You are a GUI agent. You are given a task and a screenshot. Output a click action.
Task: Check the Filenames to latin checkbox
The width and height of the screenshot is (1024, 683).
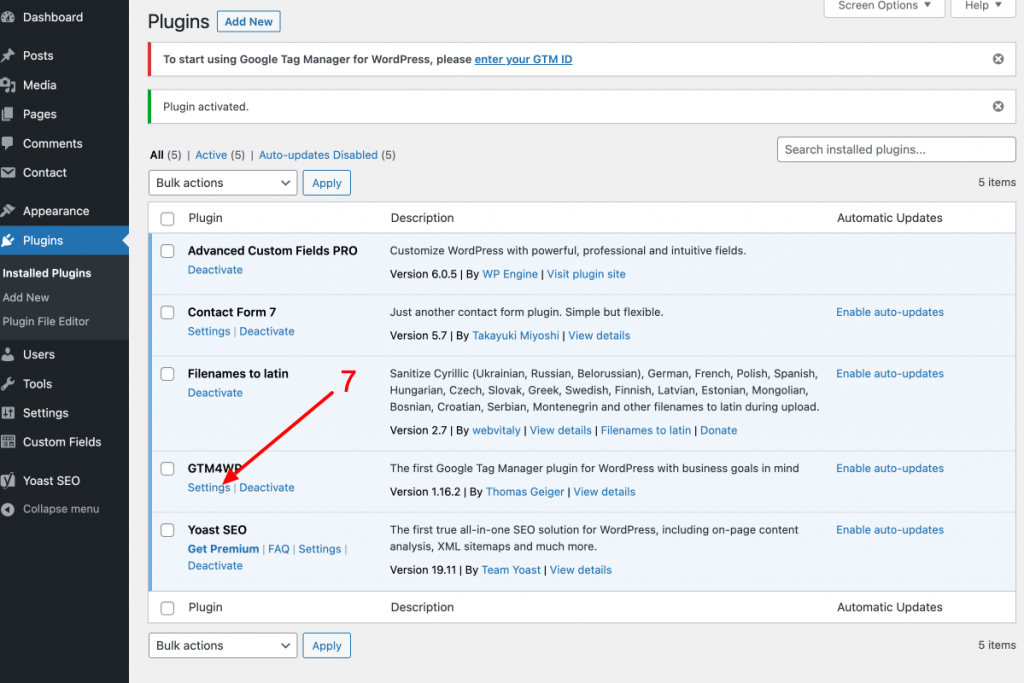(x=168, y=374)
